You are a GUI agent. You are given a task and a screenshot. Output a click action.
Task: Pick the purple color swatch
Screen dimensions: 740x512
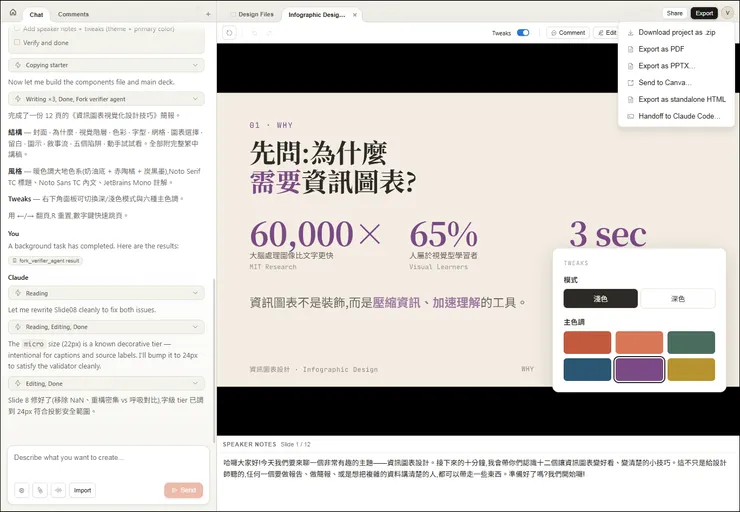pos(639,369)
